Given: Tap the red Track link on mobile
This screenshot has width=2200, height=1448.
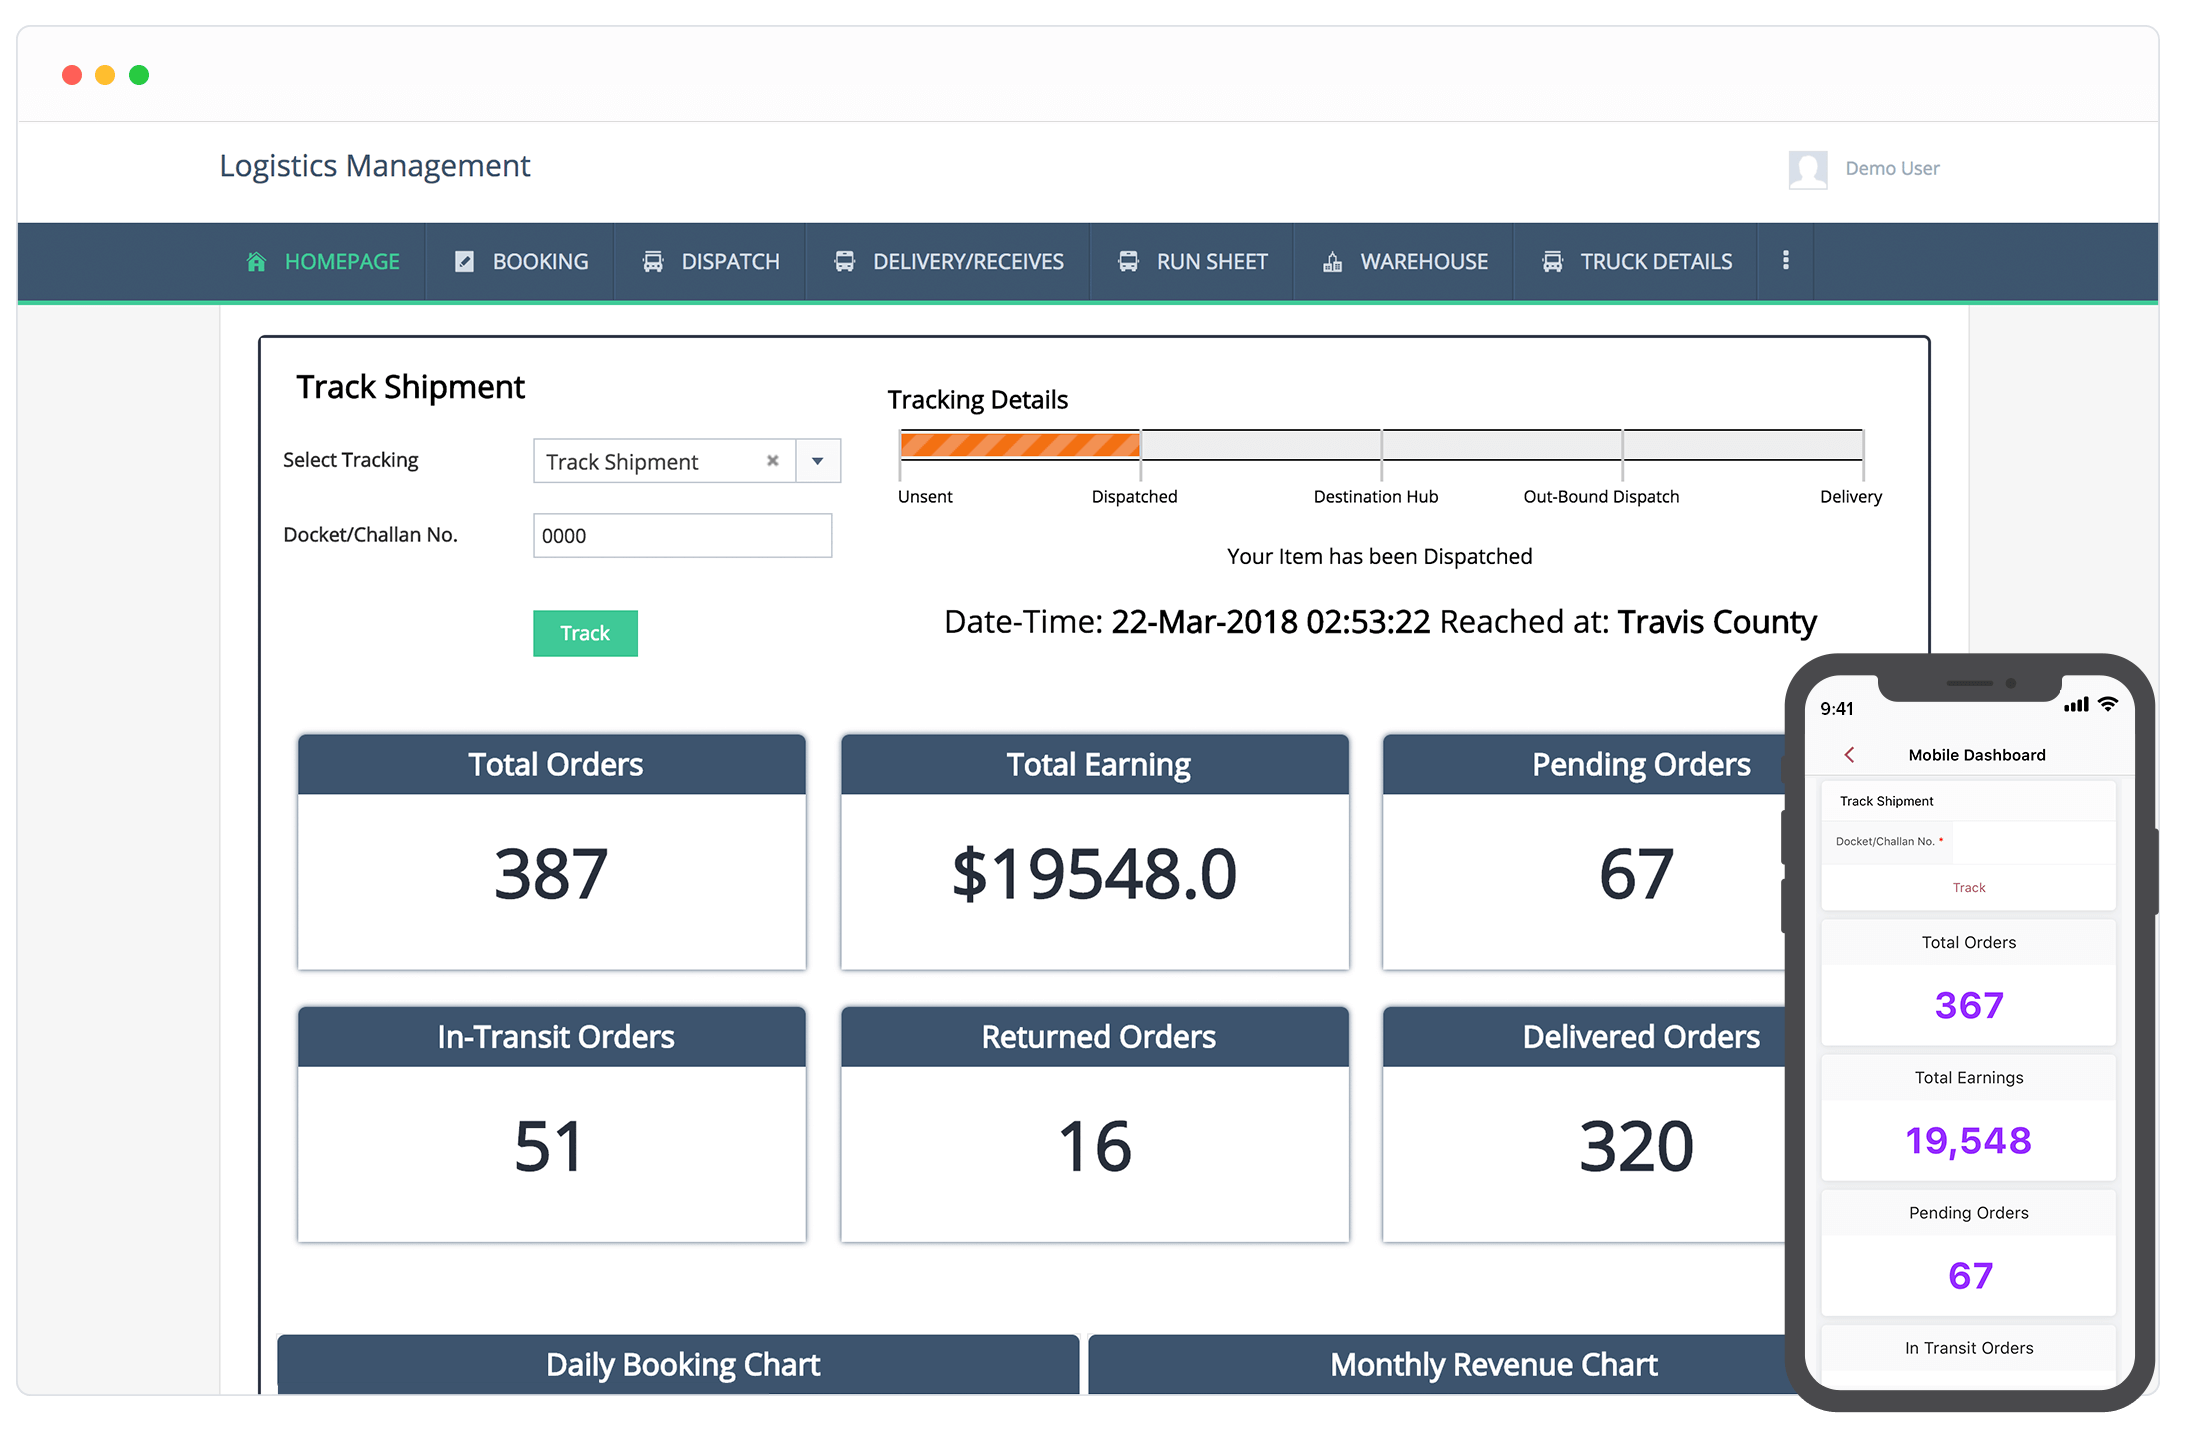Looking at the screenshot, I should coord(1968,888).
